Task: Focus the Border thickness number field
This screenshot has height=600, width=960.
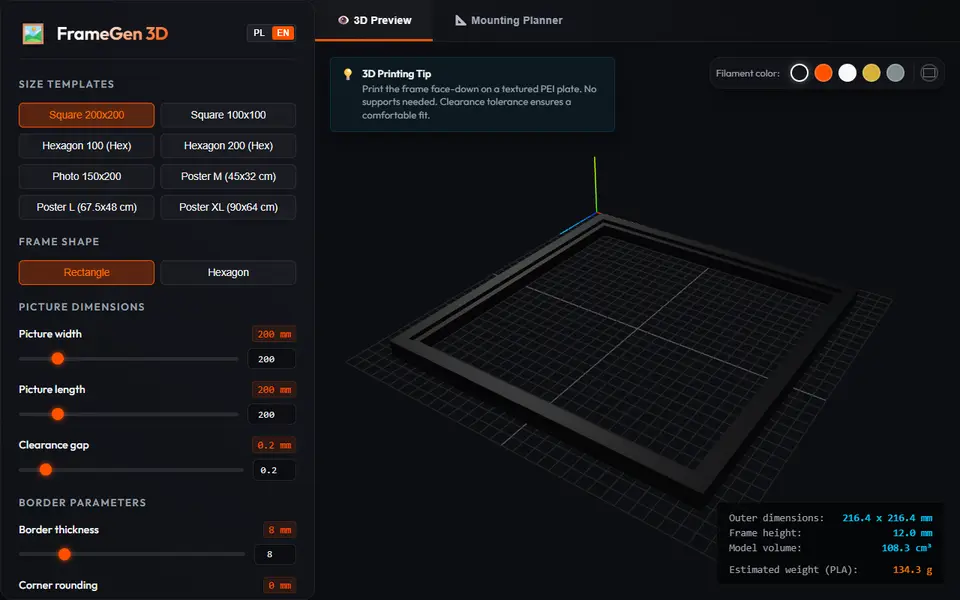Action: click(275, 555)
